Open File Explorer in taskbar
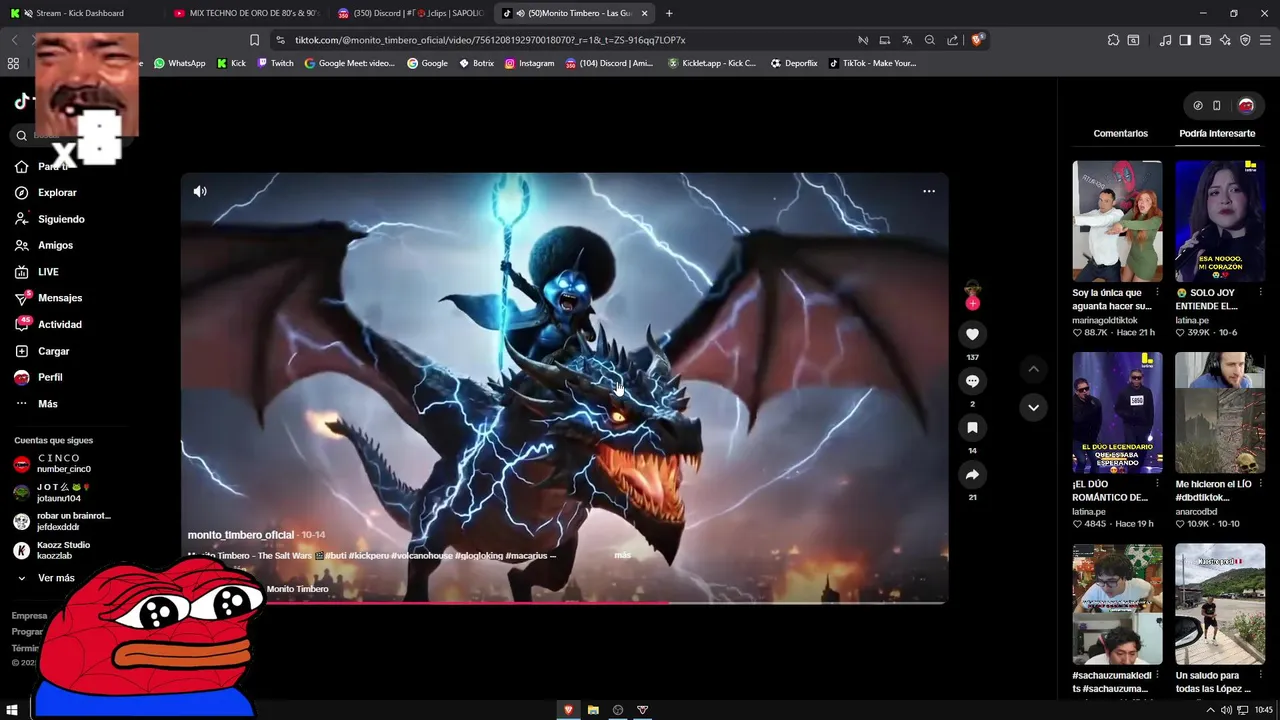The image size is (1280, 720). 593,710
